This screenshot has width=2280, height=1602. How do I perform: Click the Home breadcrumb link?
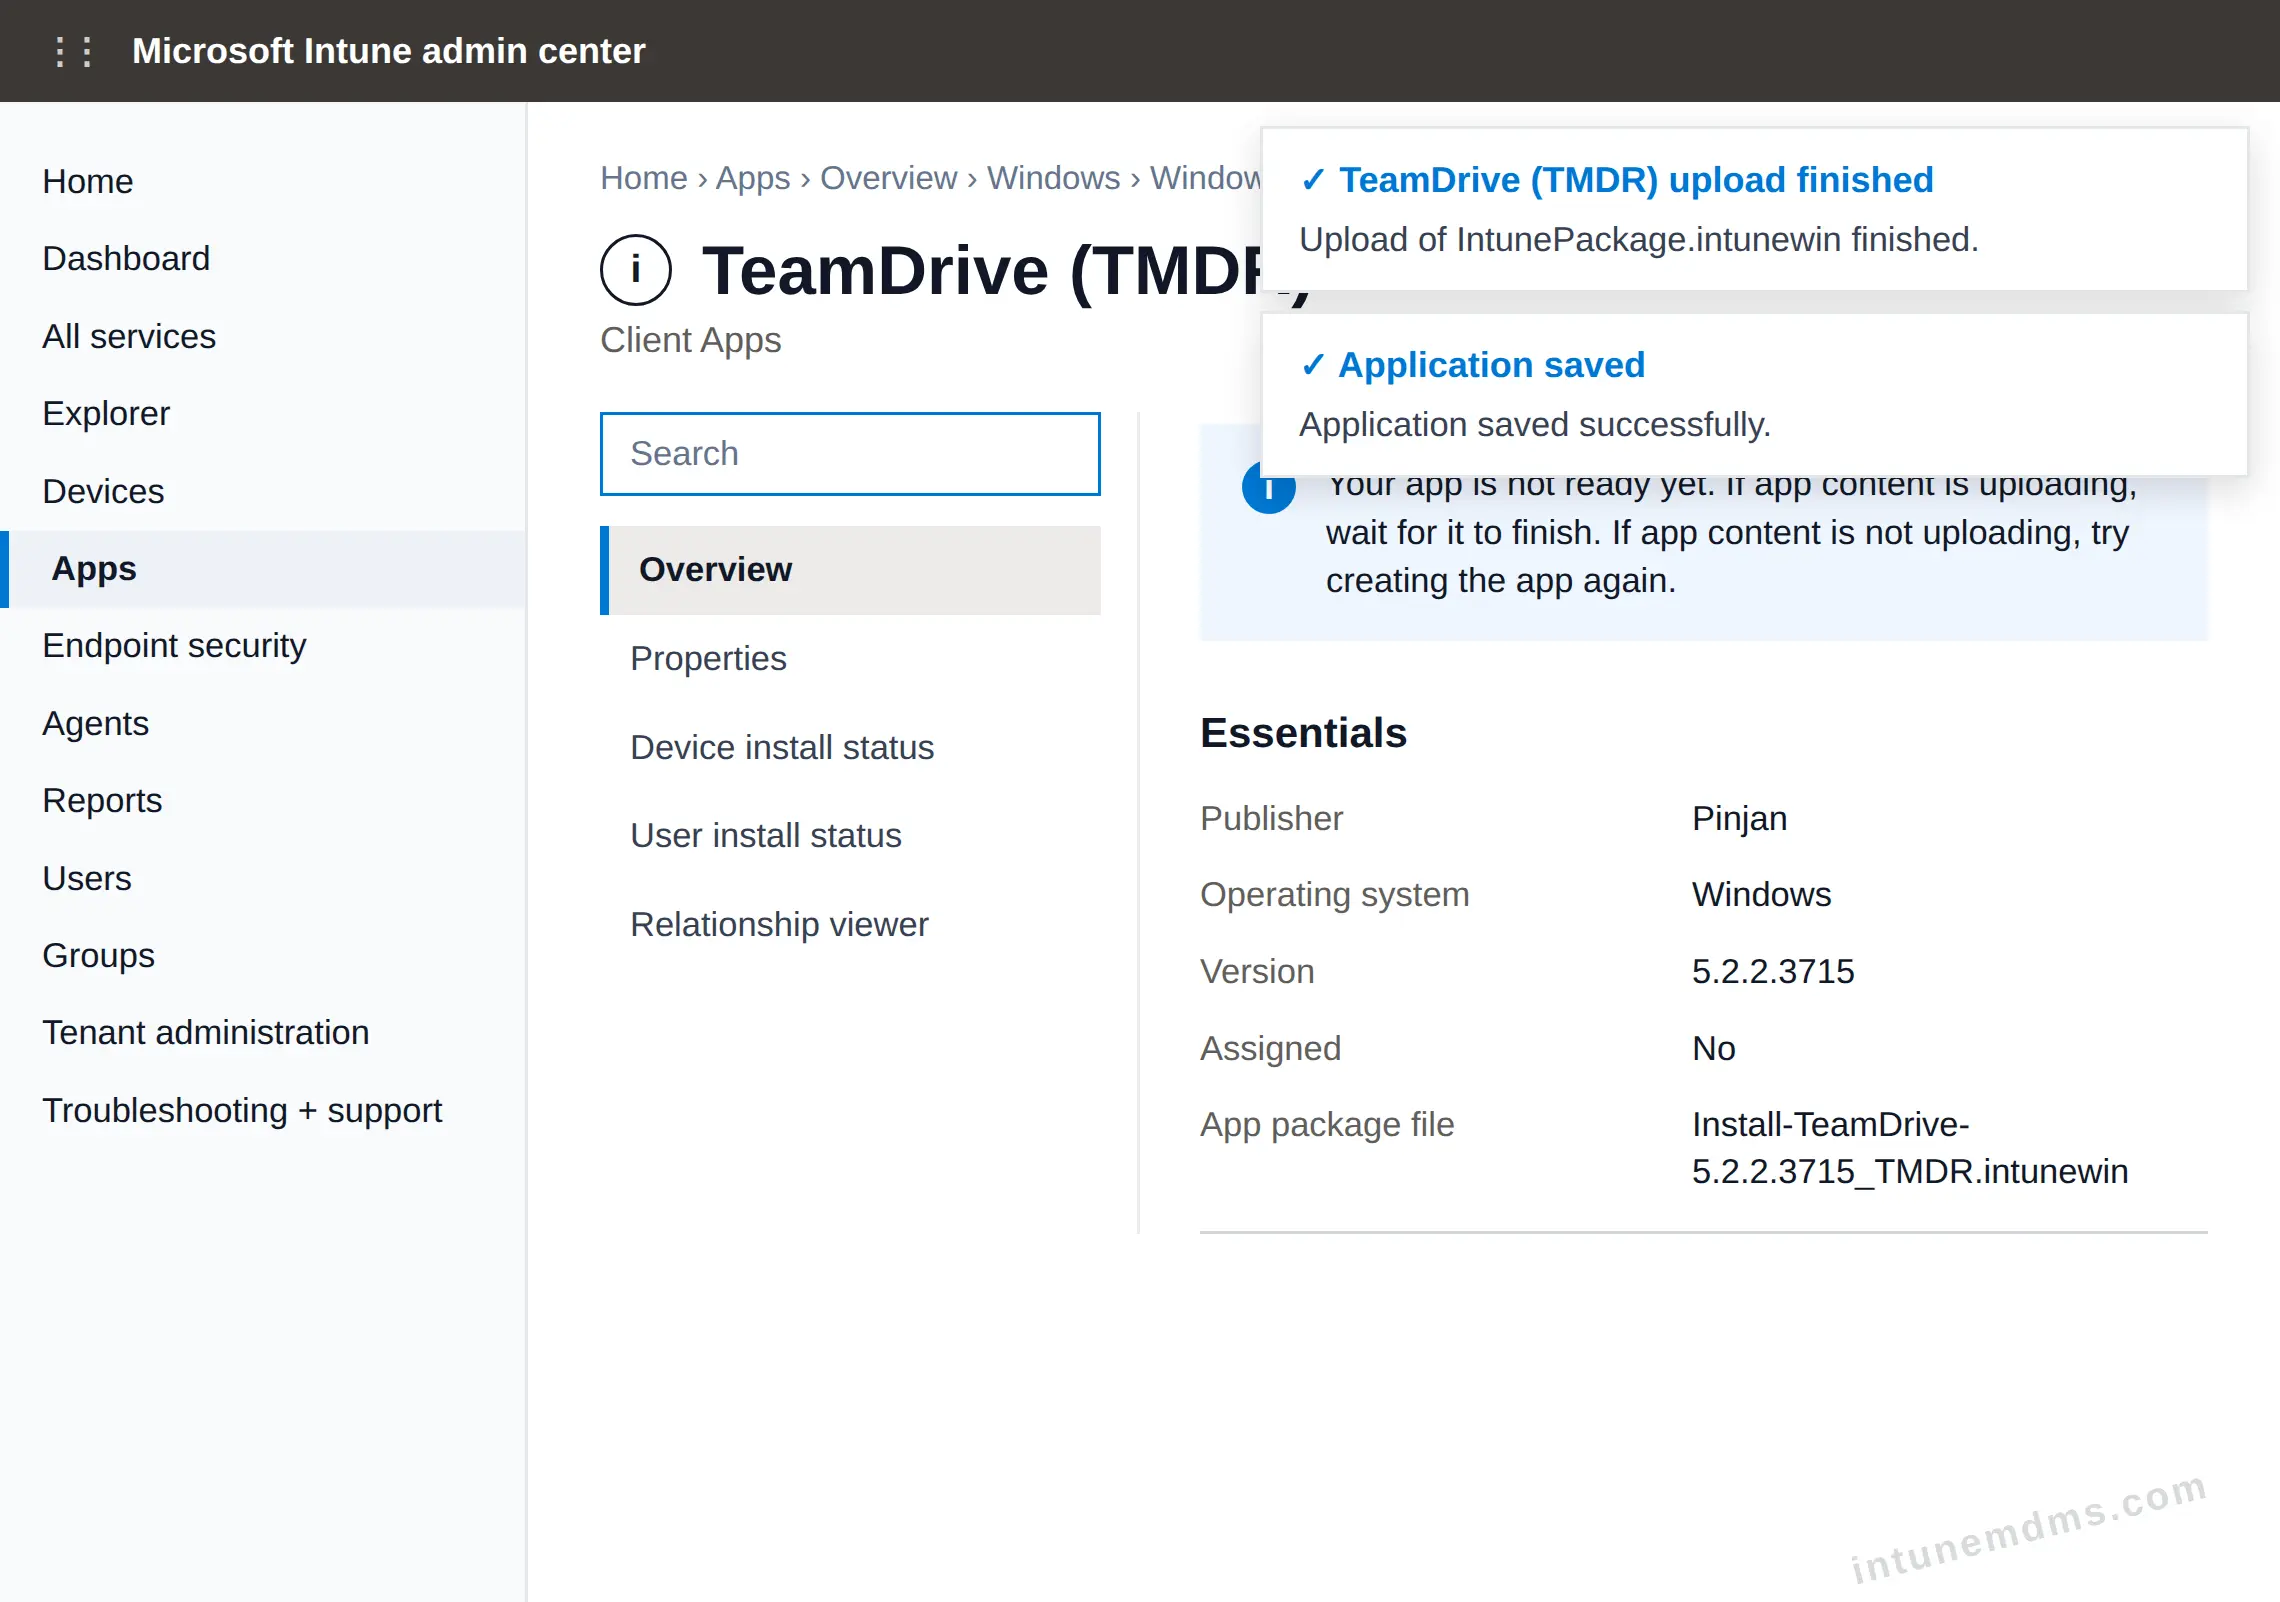pos(644,178)
